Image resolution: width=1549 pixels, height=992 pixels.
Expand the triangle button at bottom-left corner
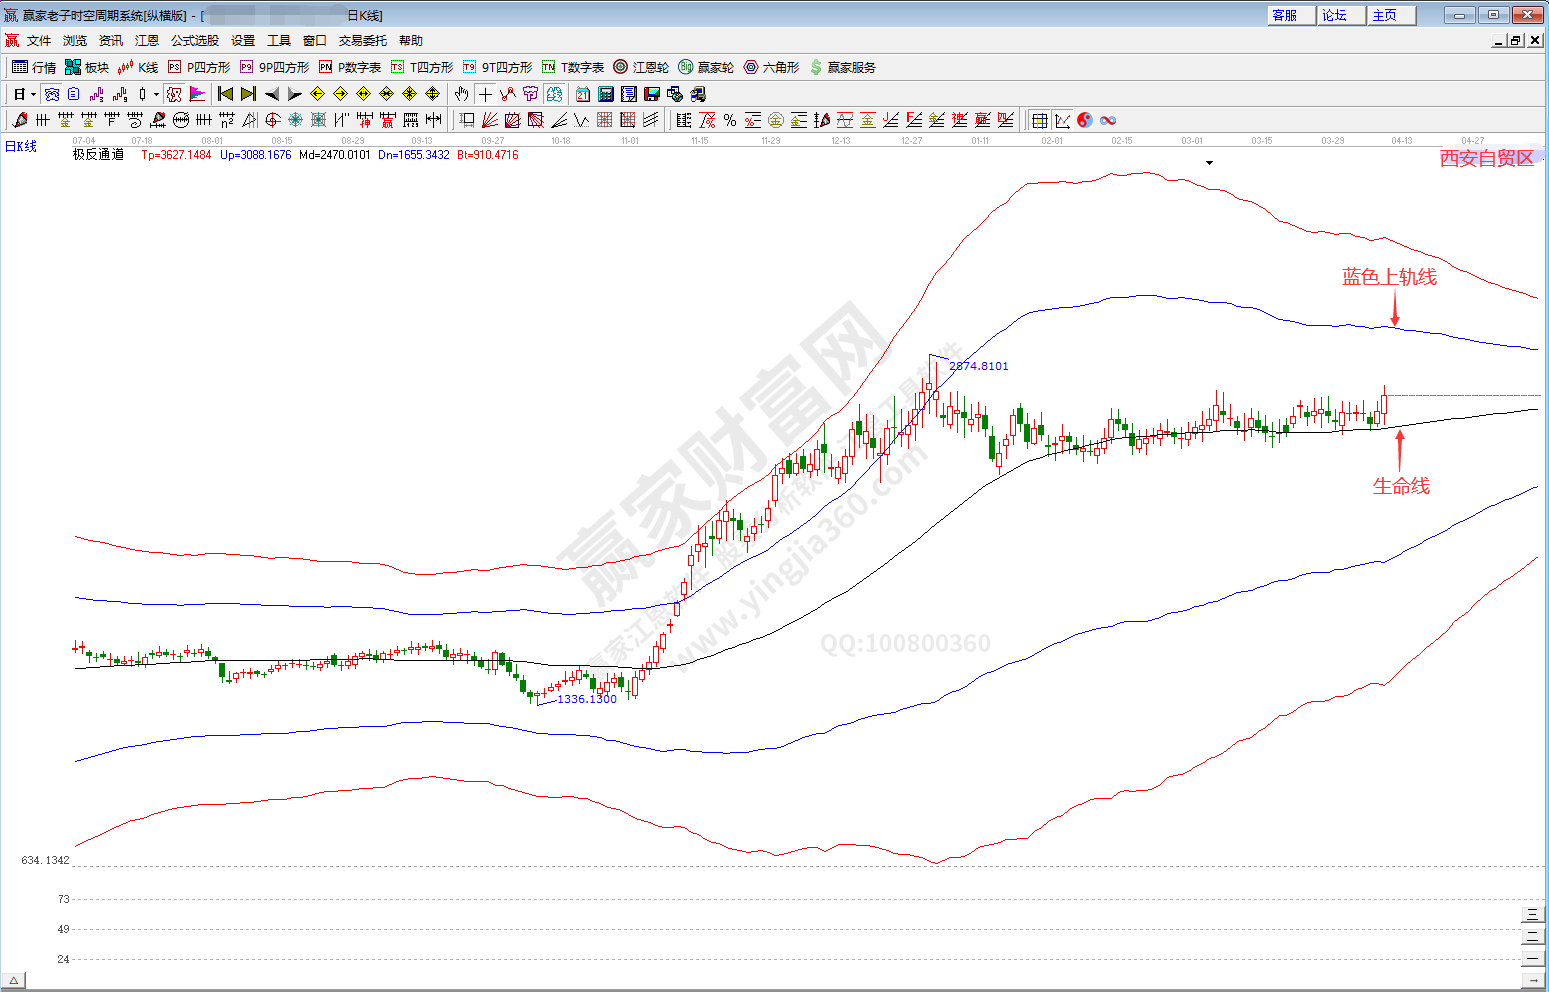pyautogui.click(x=13, y=980)
